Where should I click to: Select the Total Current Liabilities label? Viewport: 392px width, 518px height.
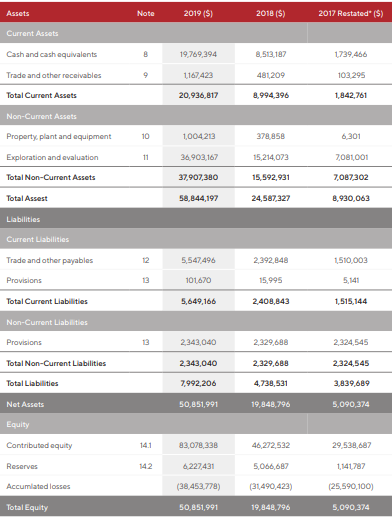pyautogui.click(x=47, y=301)
